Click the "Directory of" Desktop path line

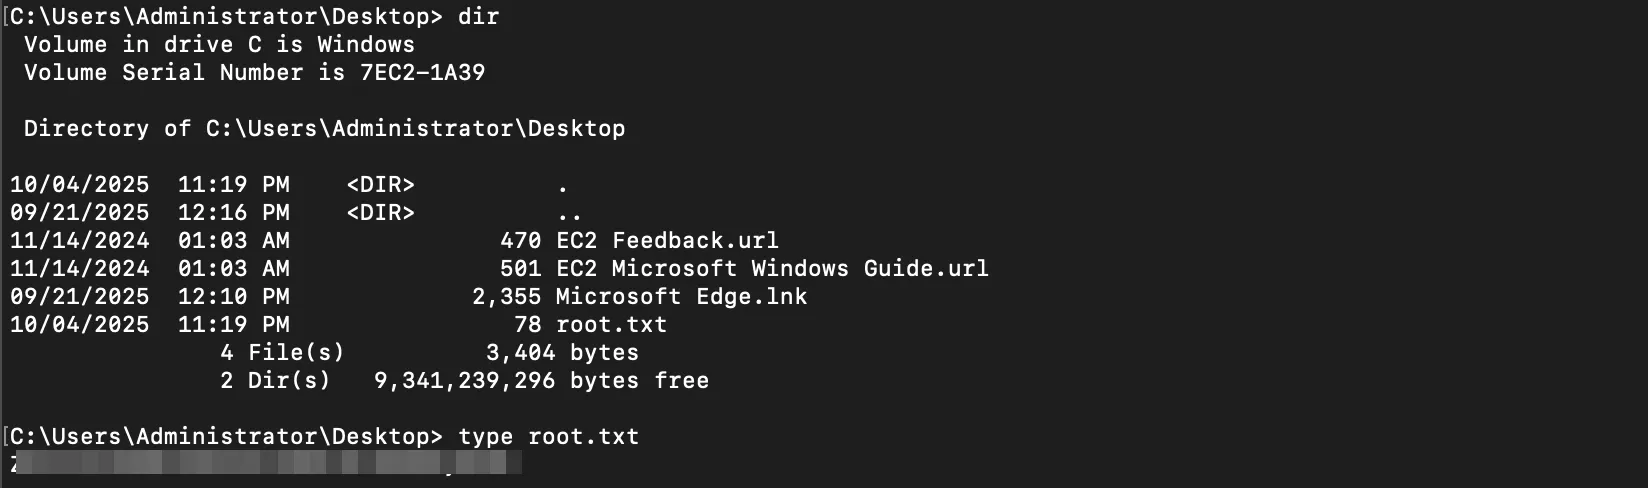[324, 129]
